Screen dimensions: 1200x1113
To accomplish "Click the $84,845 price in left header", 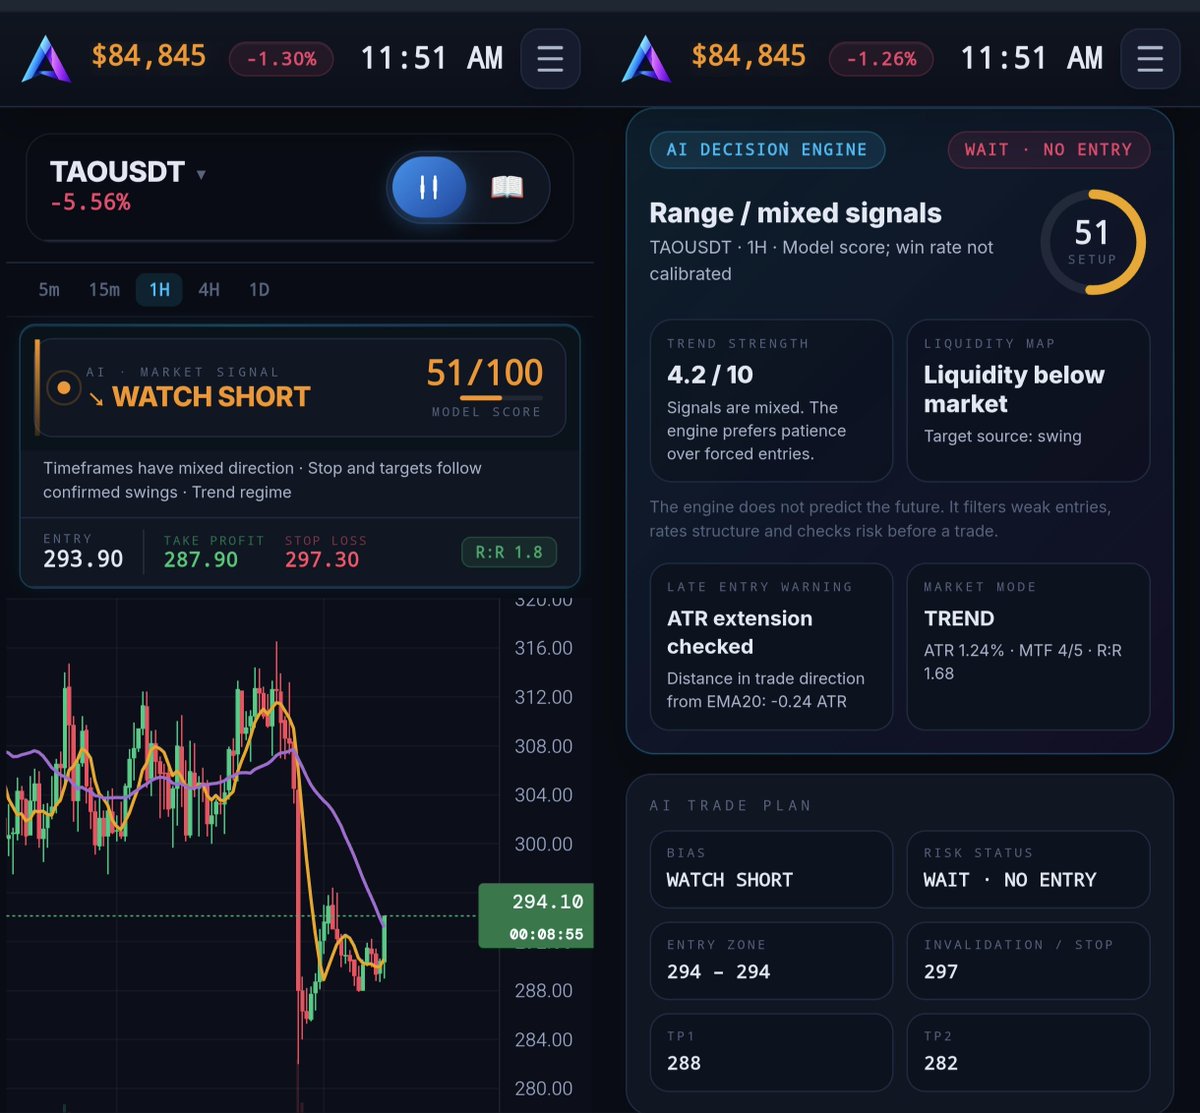I will point(149,56).
